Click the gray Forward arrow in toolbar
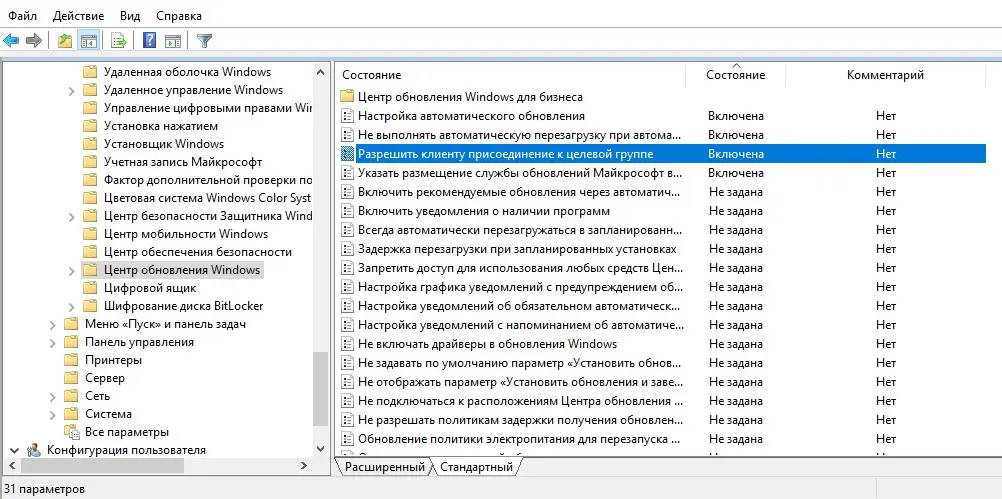 34,41
